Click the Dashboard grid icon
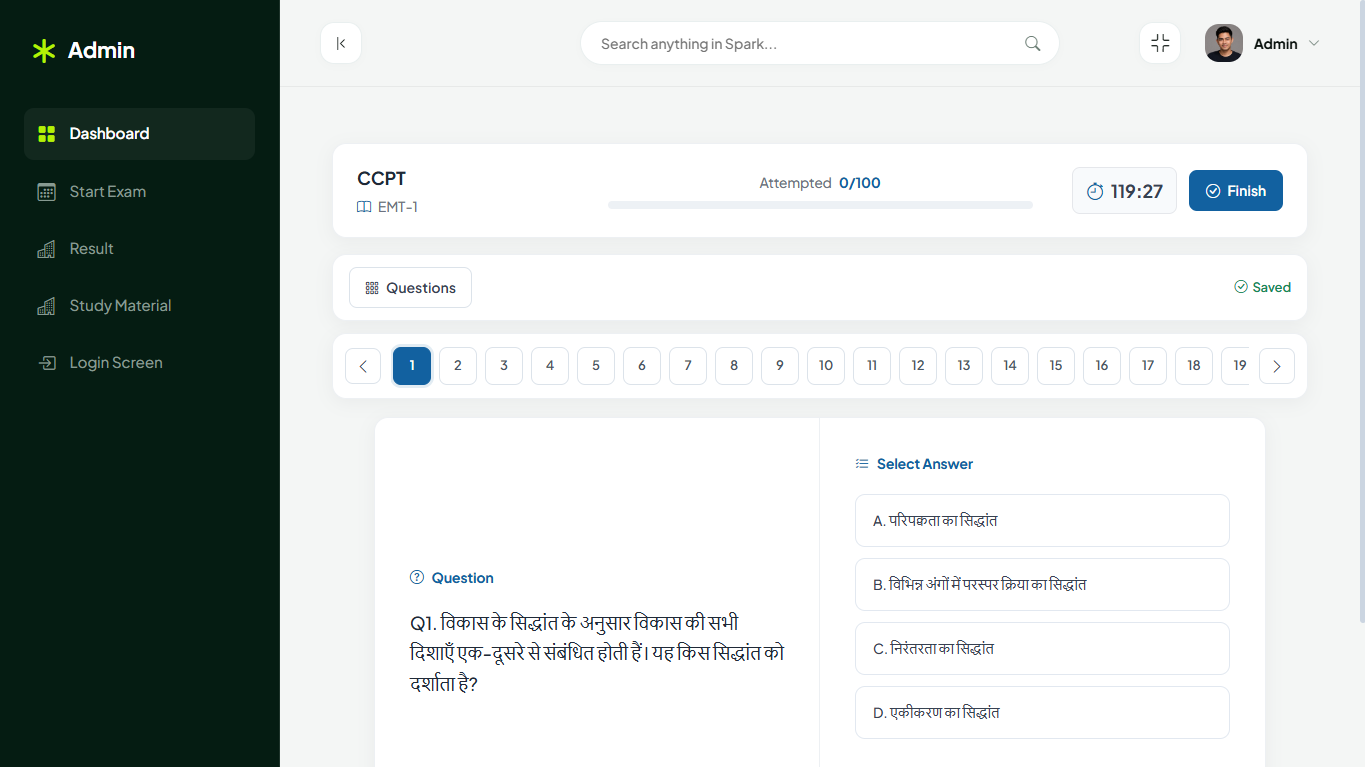 coord(46,134)
